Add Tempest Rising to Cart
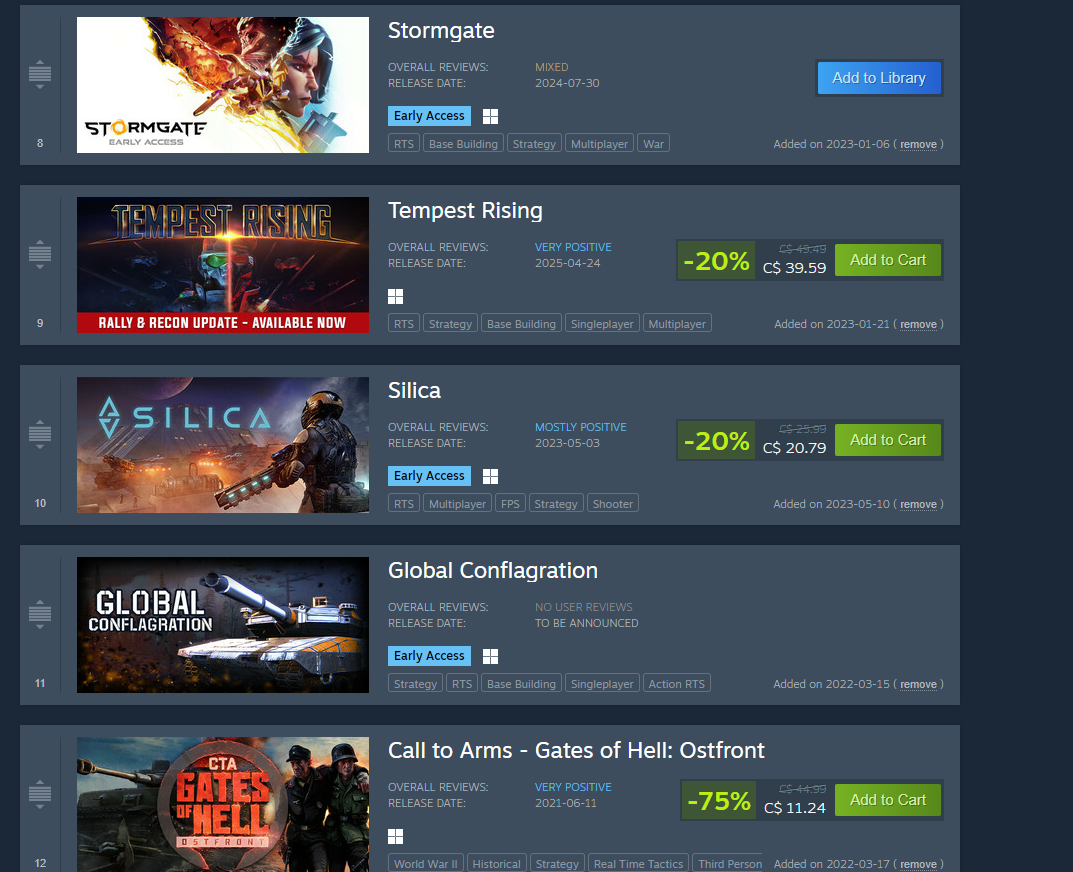The height and width of the screenshot is (872, 1073). (x=888, y=260)
